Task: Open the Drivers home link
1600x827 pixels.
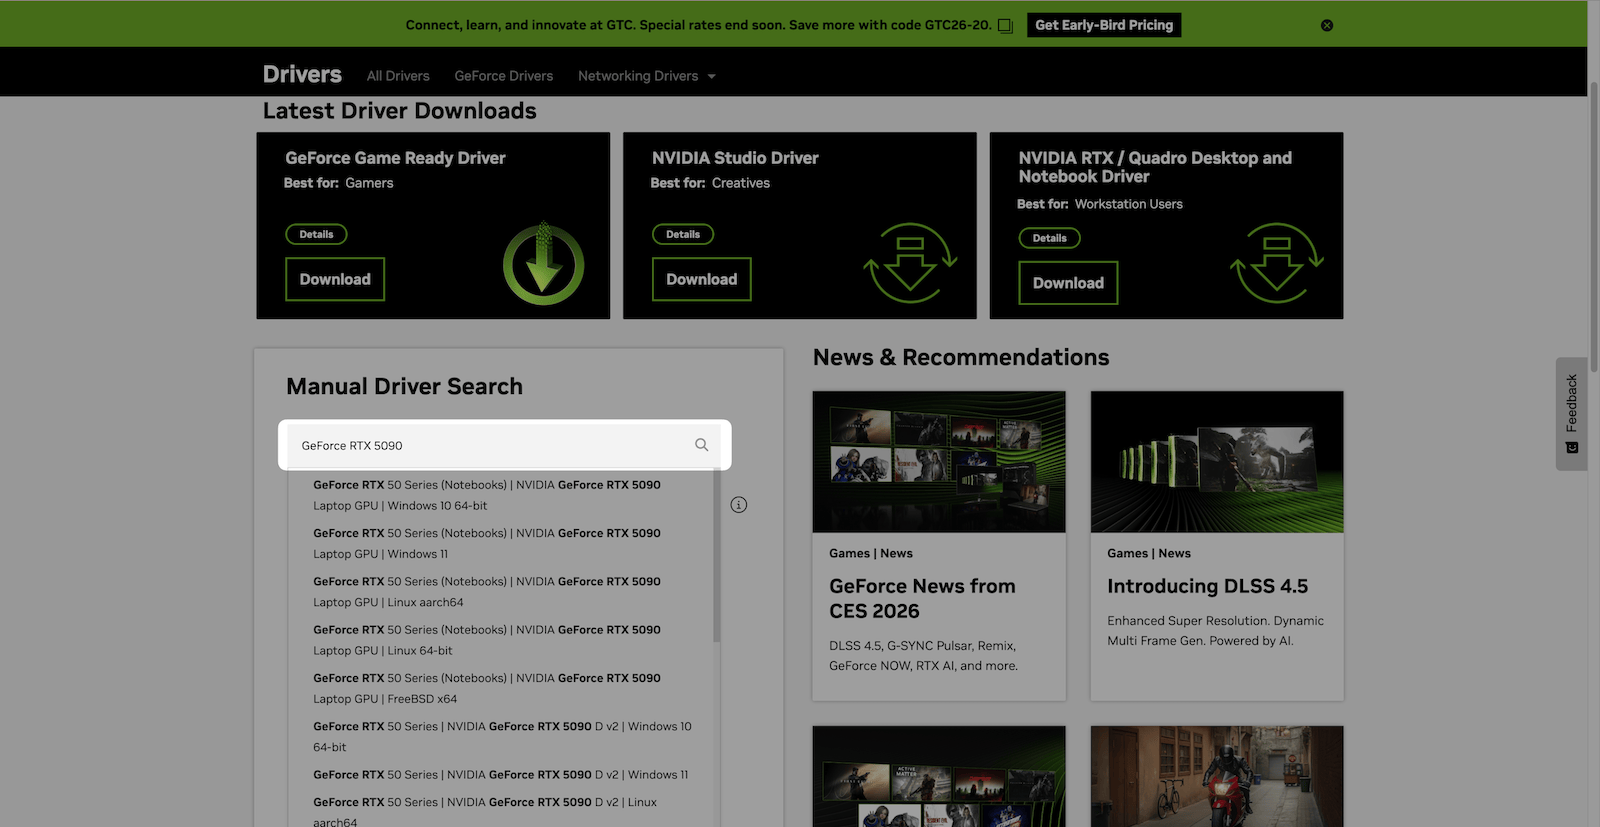Action: (x=302, y=75)
